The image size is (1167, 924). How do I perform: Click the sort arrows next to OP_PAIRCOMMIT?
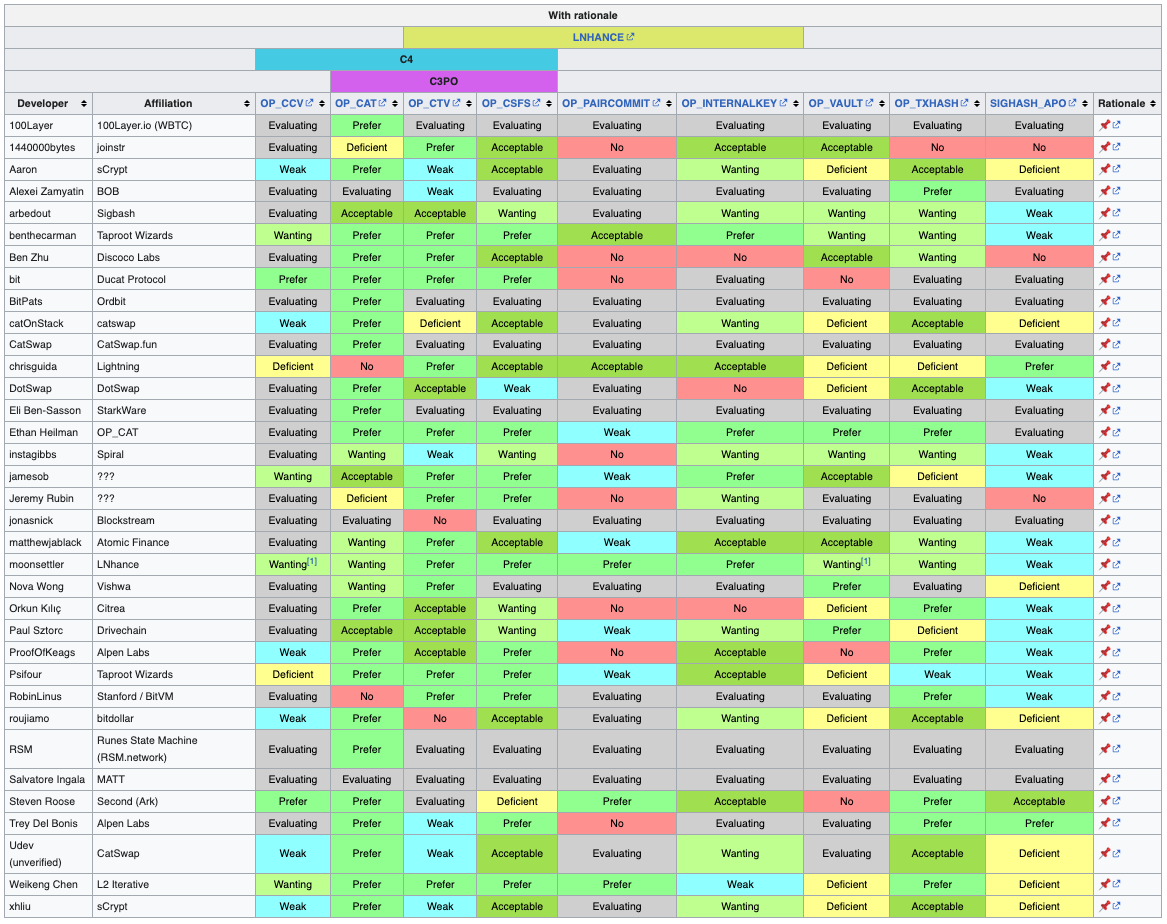coord(668,103)
